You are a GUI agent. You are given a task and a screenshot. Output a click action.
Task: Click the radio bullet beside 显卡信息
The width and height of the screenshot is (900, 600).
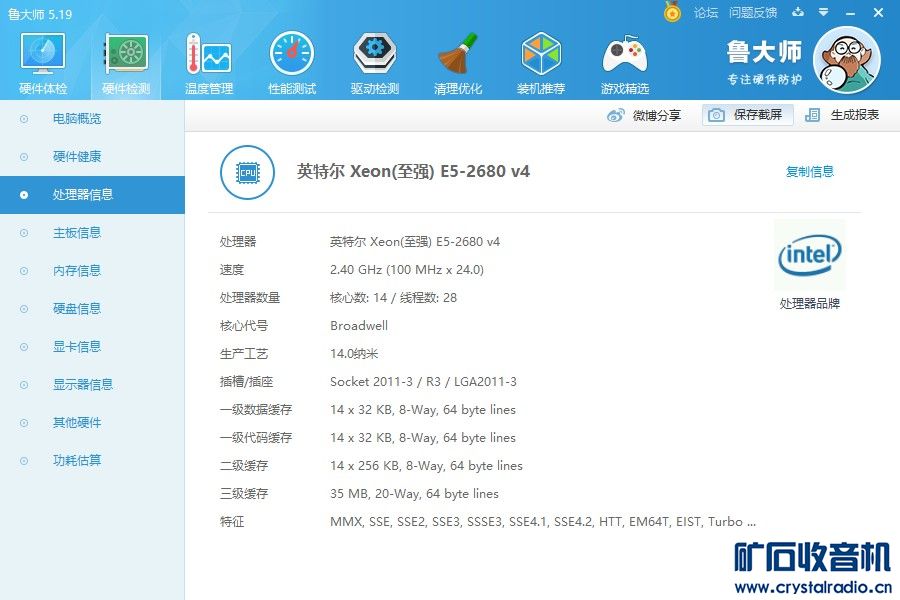(24, 346)
